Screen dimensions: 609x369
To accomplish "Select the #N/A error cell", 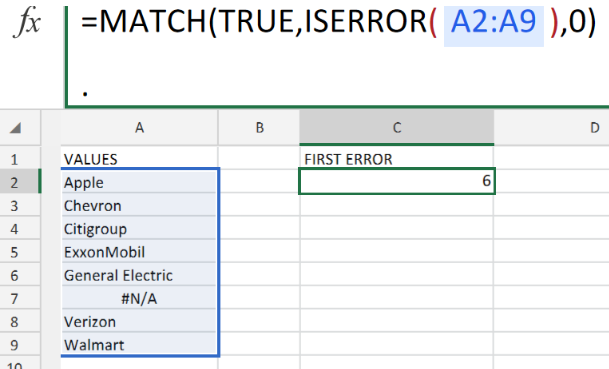I will (x=139, y=299).
